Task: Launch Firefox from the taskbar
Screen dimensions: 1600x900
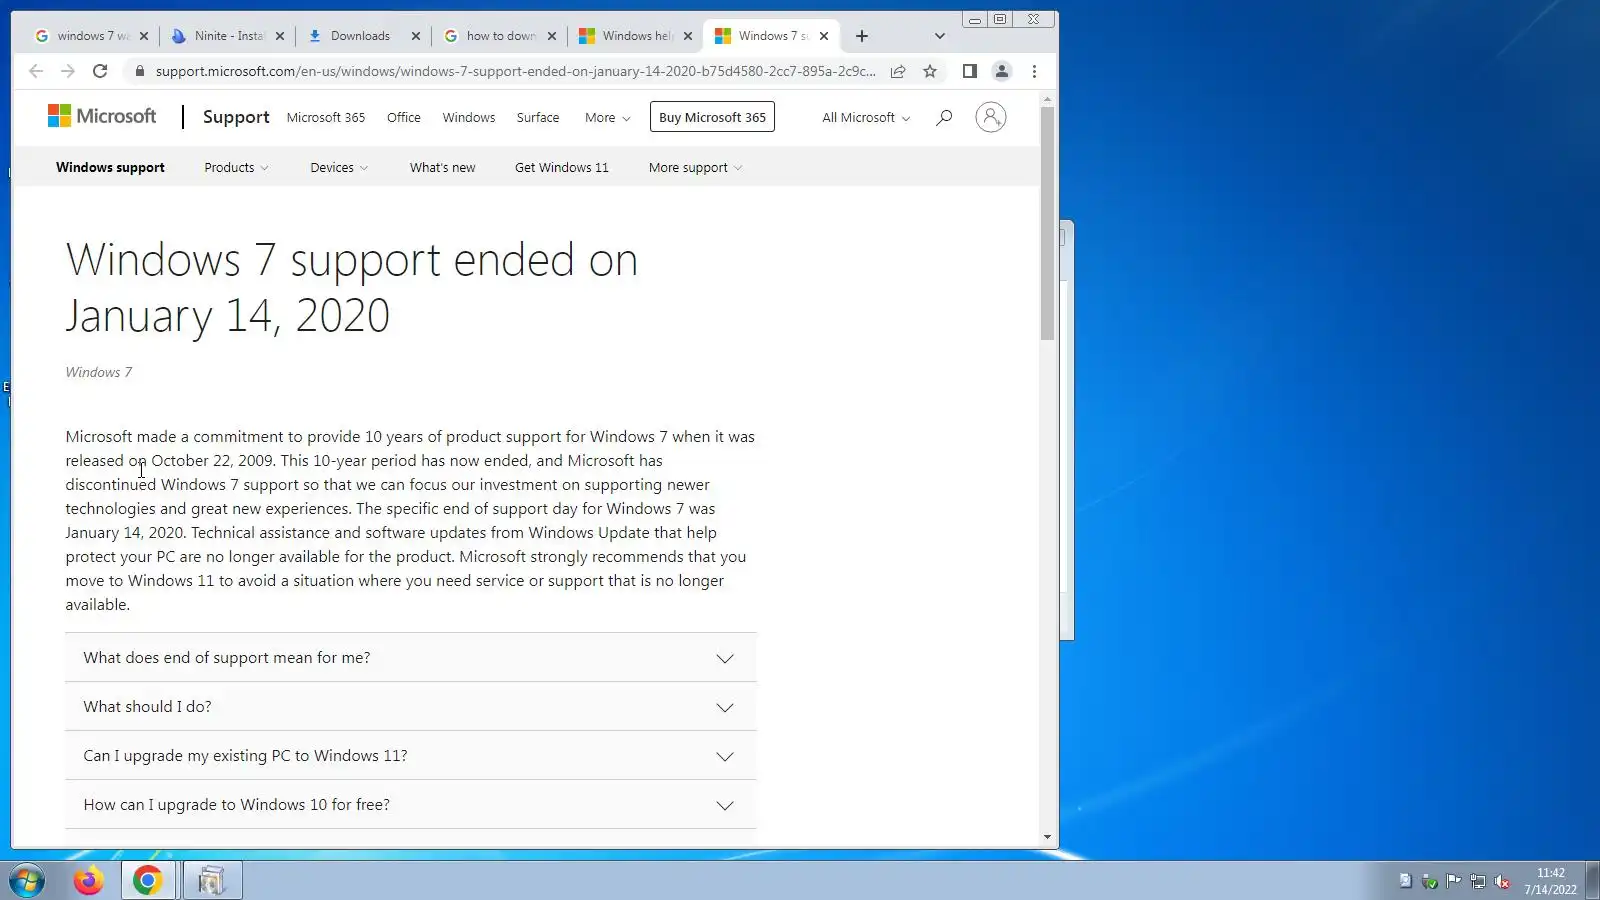Action: tap(88, 881)
